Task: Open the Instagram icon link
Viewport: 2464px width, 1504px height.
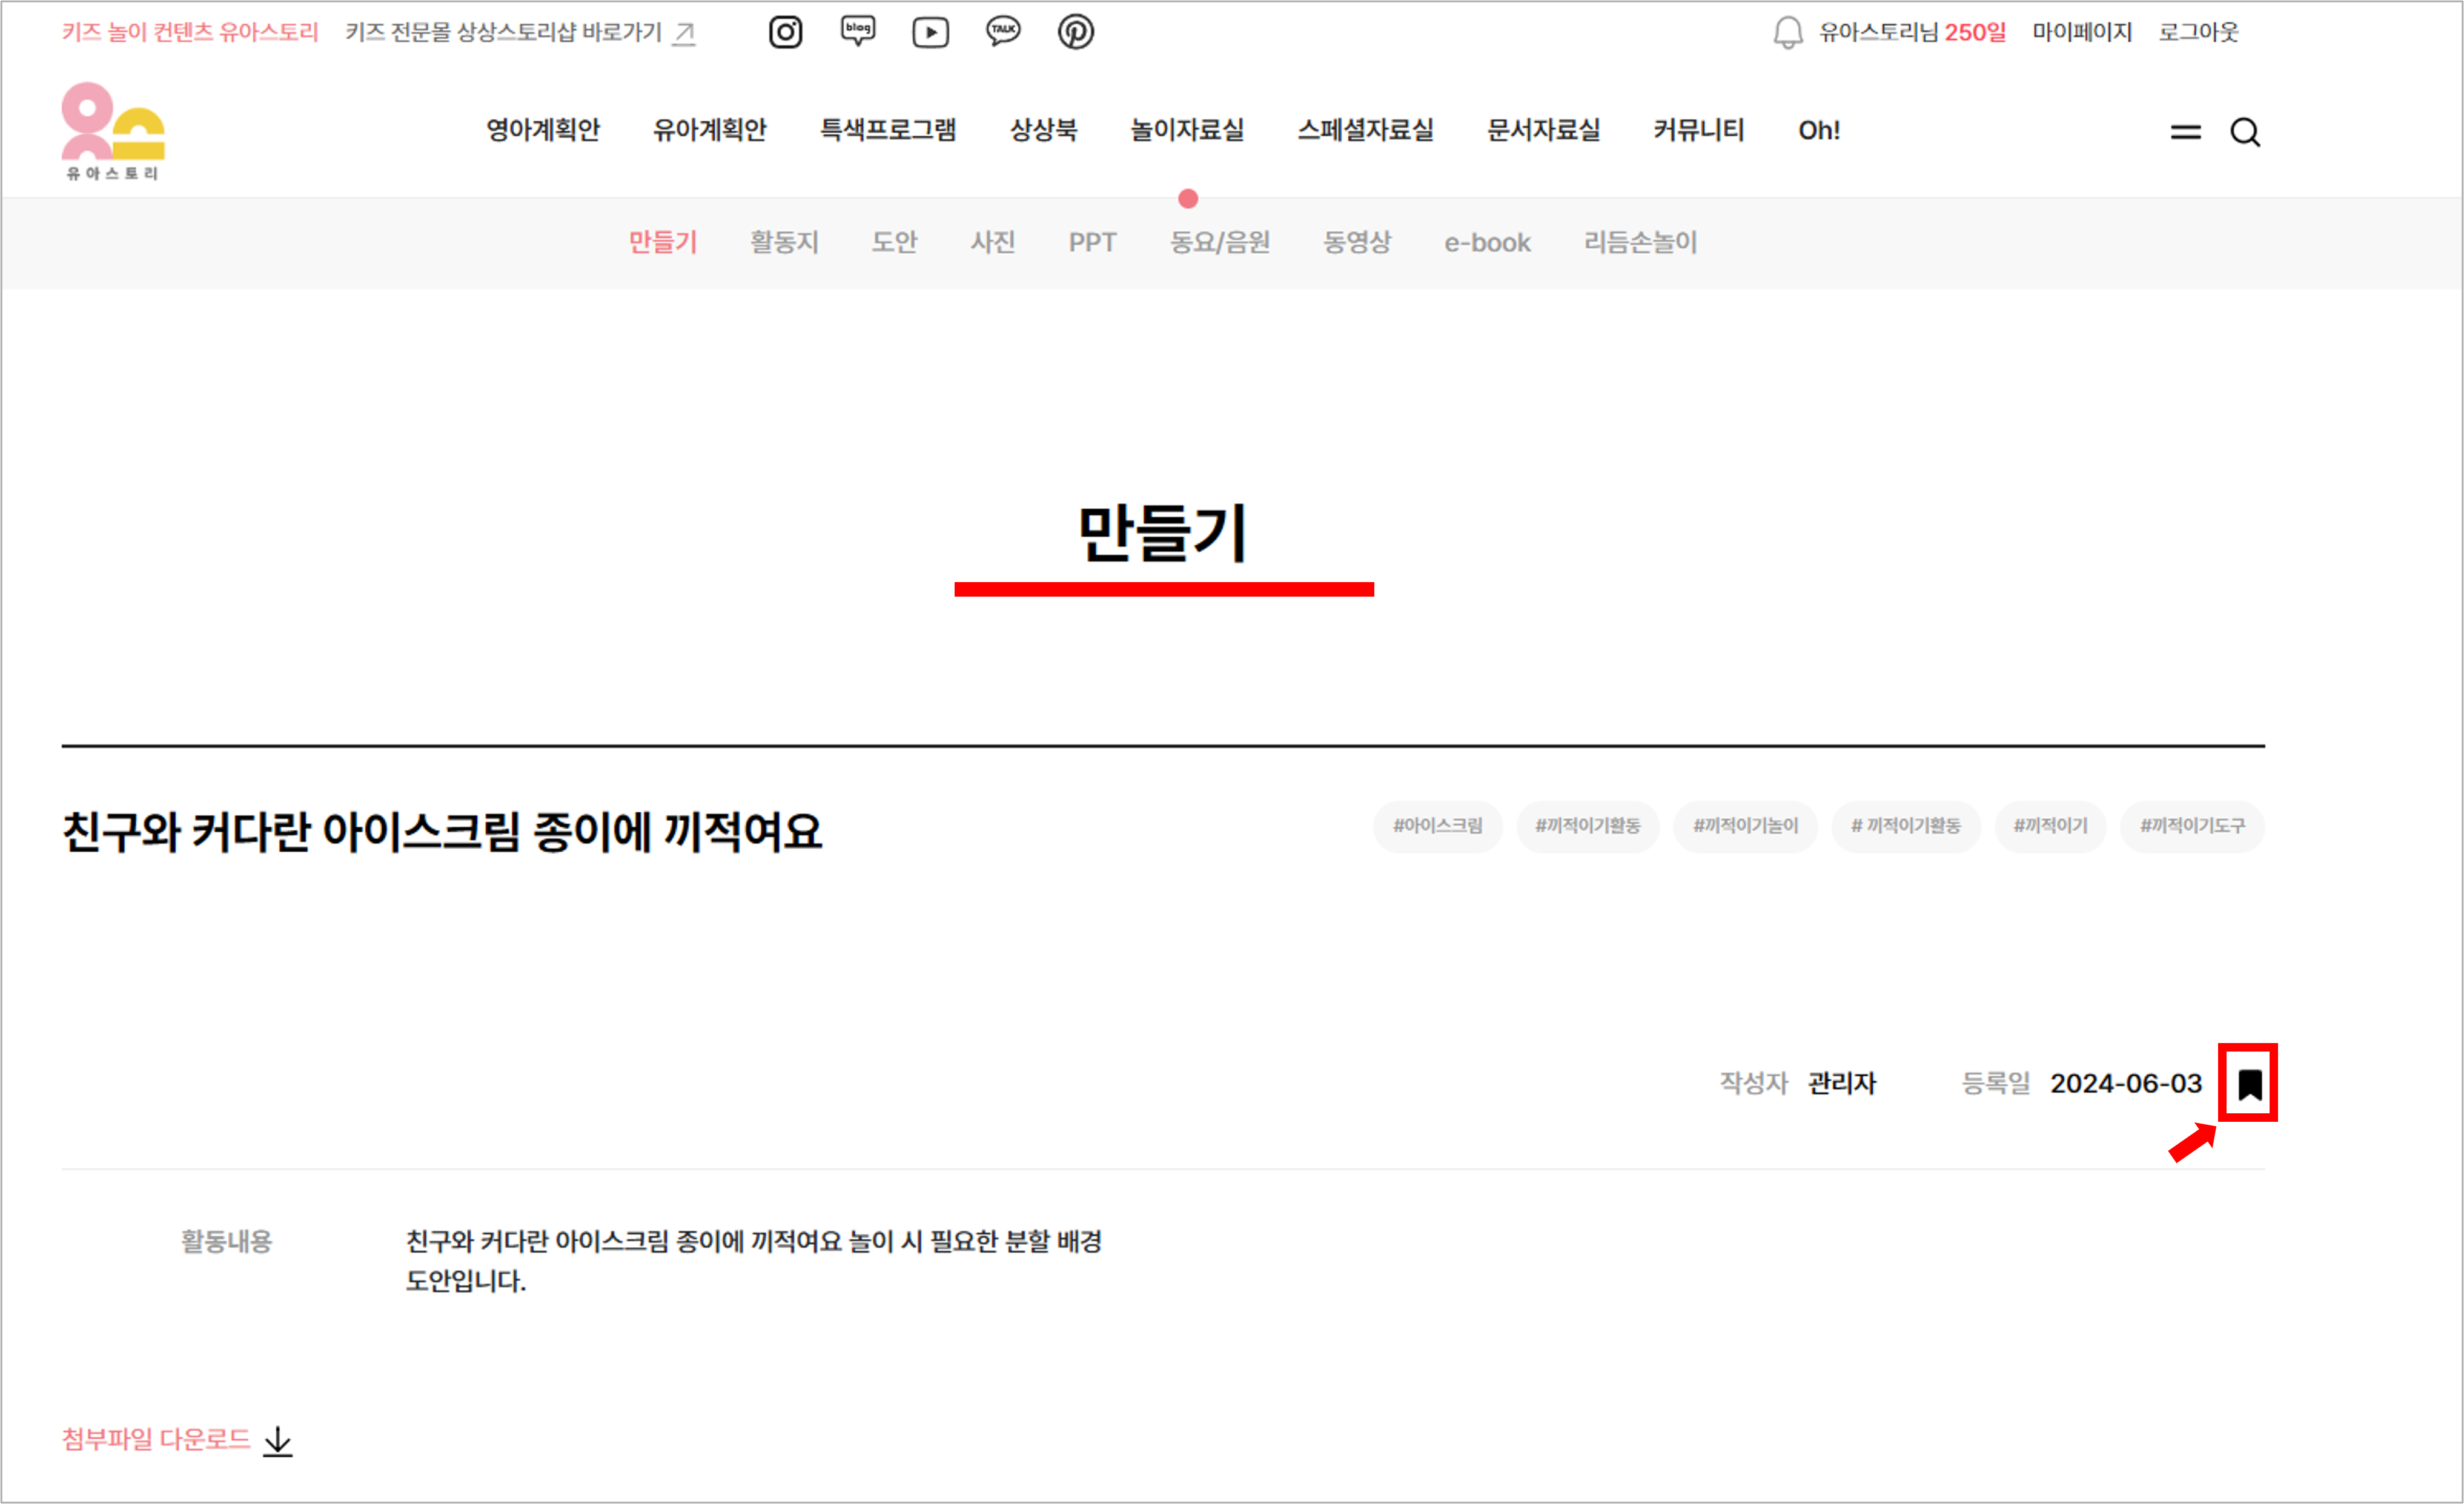Action: pyautogui.click(x=785, y=32)
